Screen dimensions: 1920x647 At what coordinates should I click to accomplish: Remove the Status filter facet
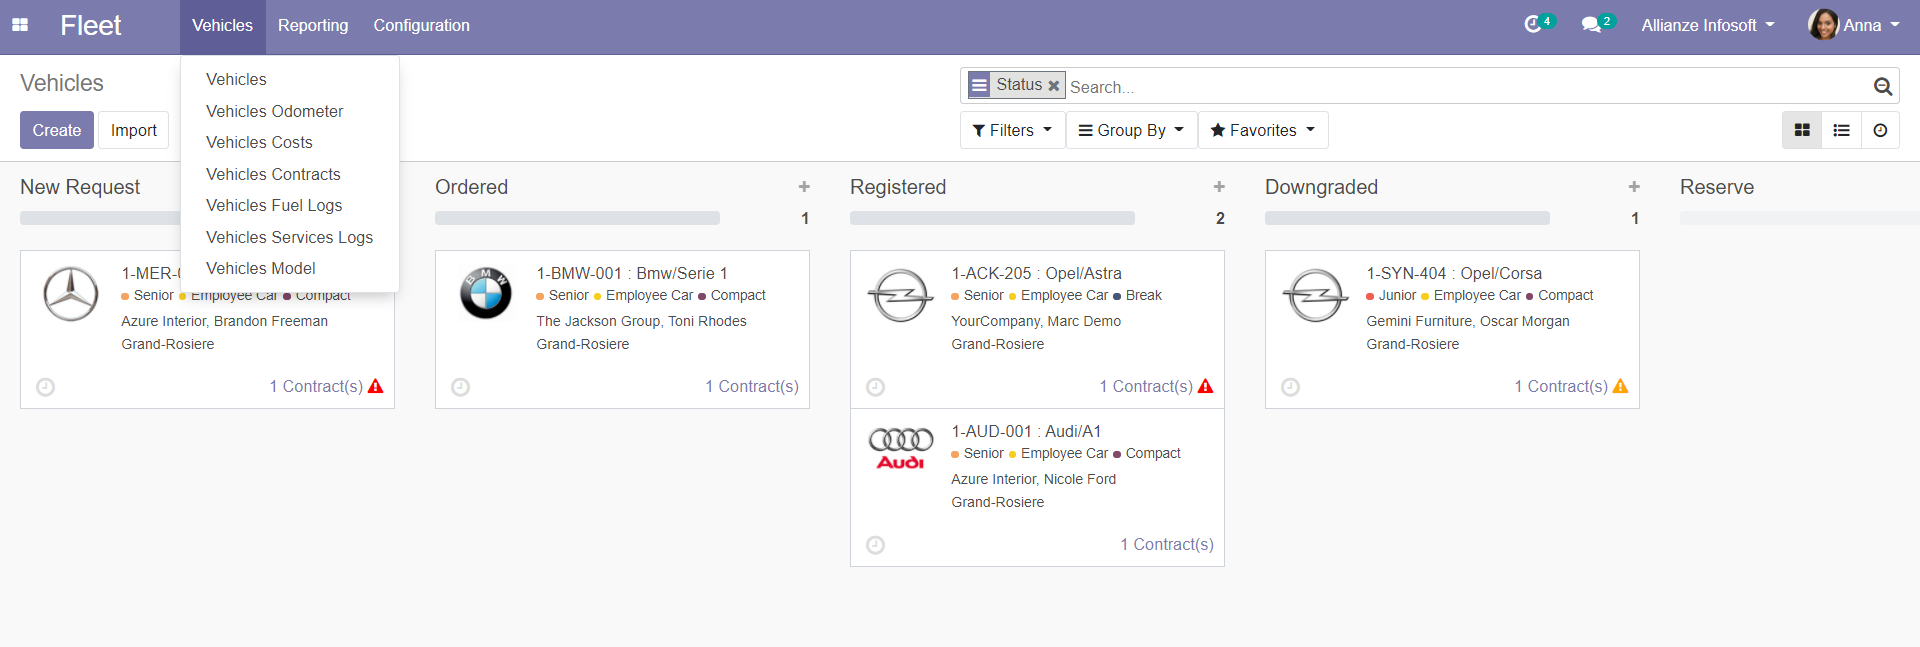[x=1053, y=86]
